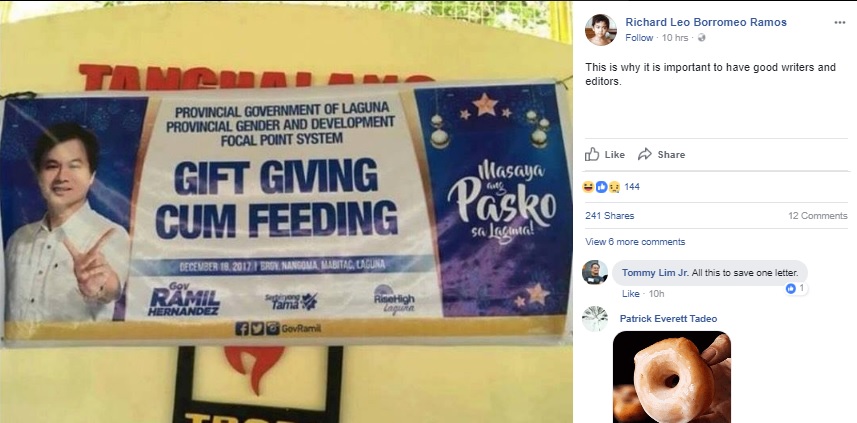Image resolution: width=857 pixels, height=423 pixels.
Task: Click Patrick Everett Tadeo's avatar
Action: point(595,319)
